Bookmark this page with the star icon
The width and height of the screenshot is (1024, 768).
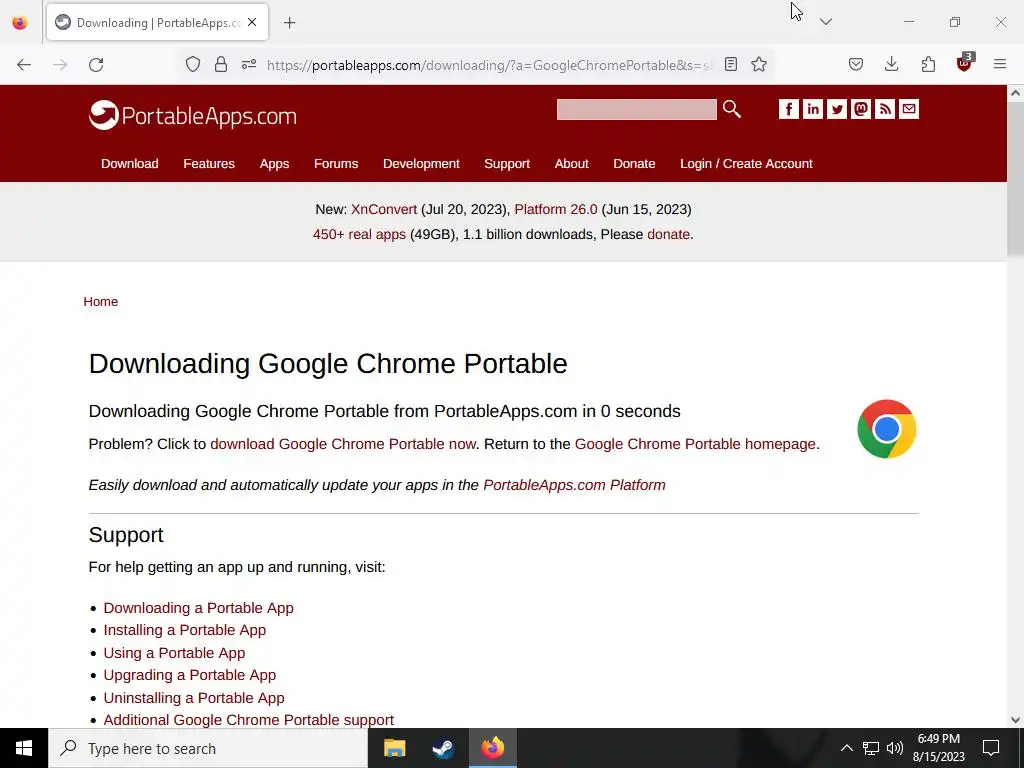(759, 64)
